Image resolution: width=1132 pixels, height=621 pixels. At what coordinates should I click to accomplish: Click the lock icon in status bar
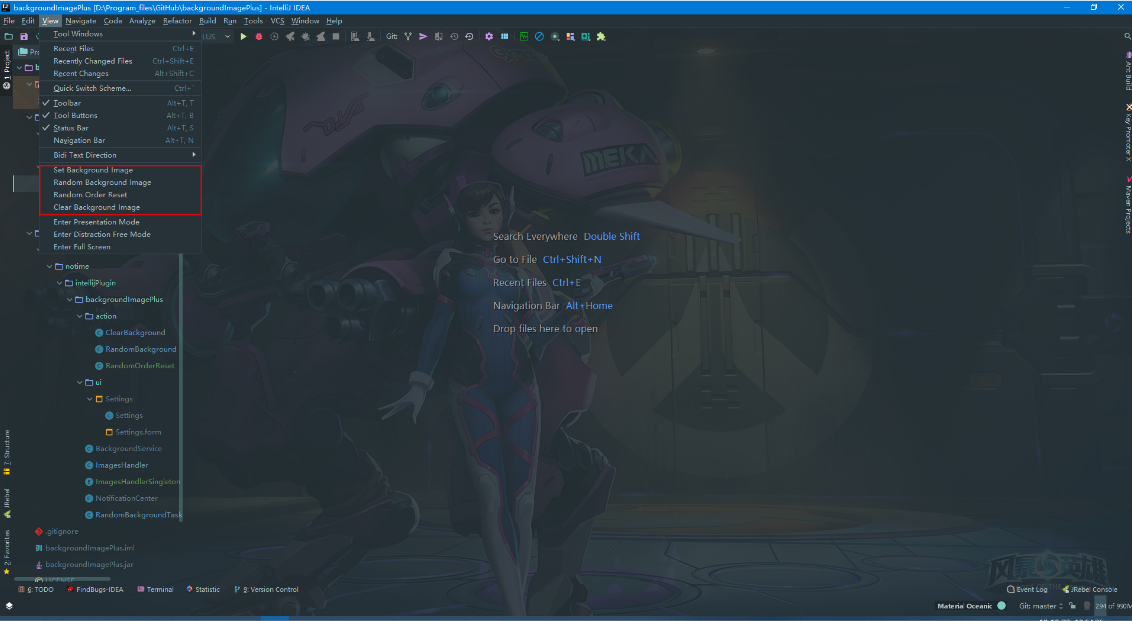pos(1073,606)
